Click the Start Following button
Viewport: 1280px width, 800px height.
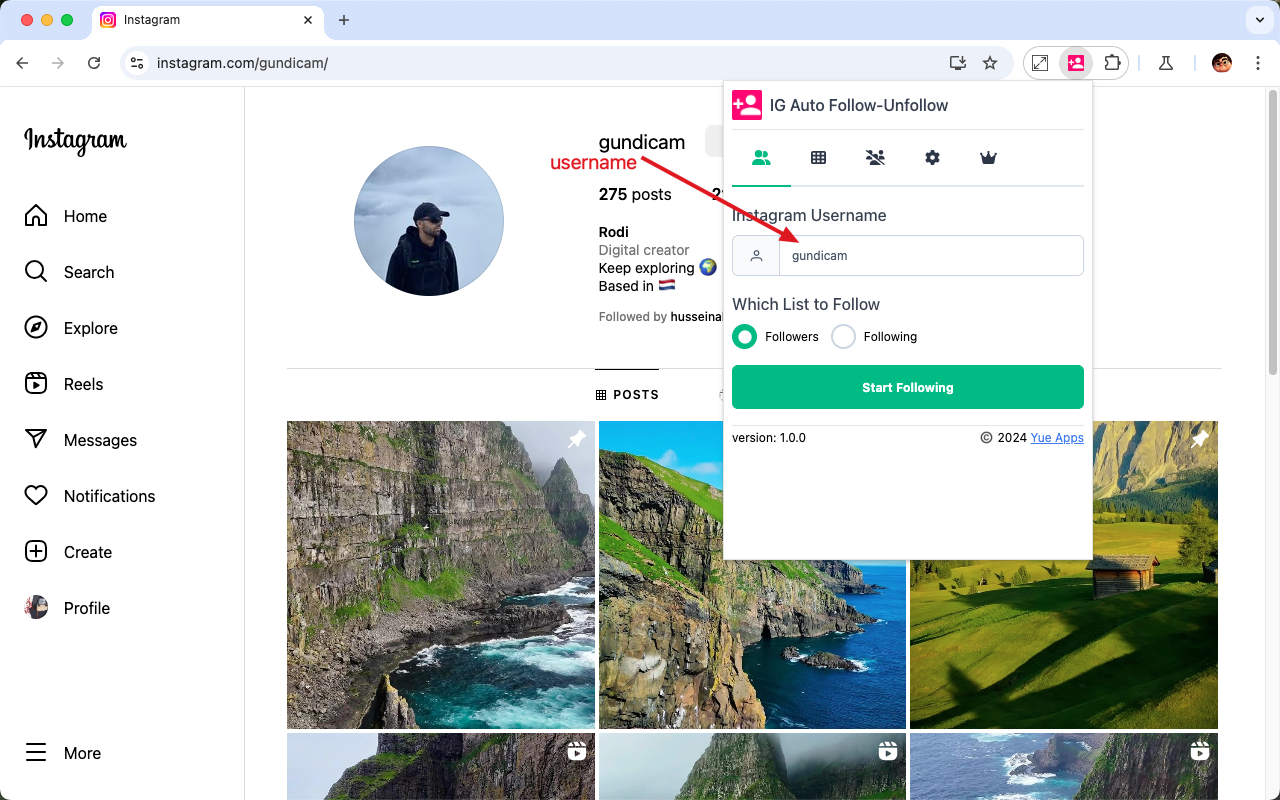[x=907, y=387]
